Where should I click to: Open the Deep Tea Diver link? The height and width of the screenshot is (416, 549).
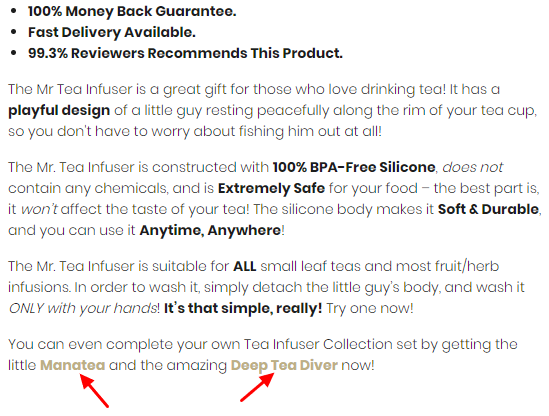click(284, 366)
